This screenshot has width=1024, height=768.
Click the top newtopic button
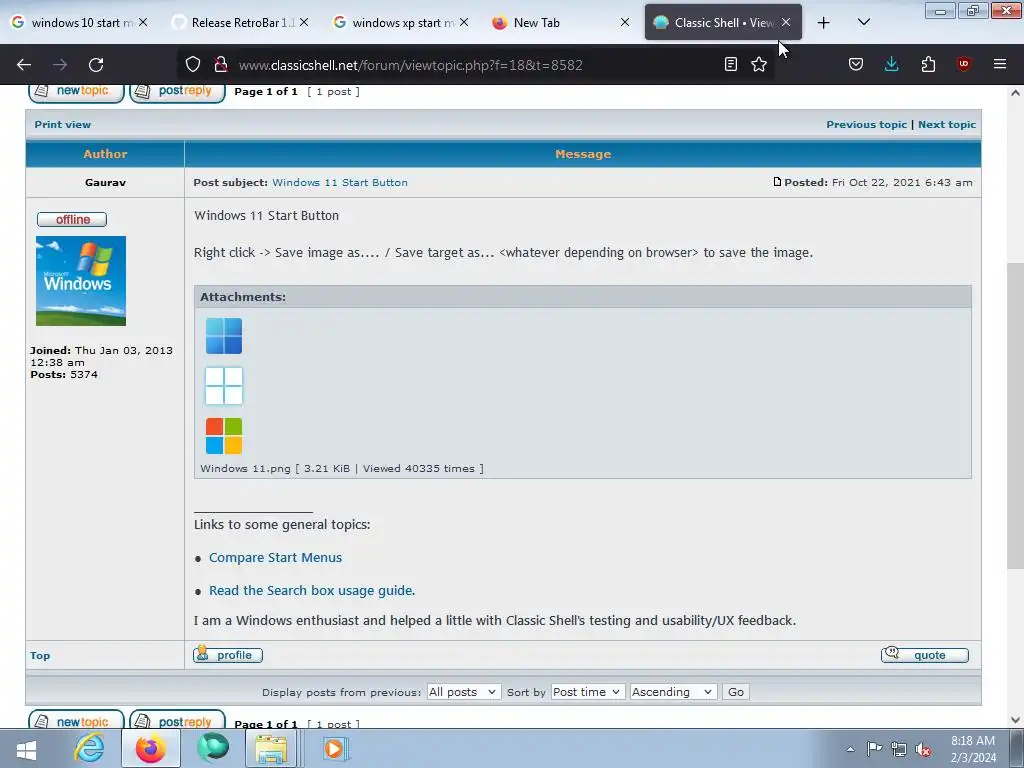[x=76, y=91]
